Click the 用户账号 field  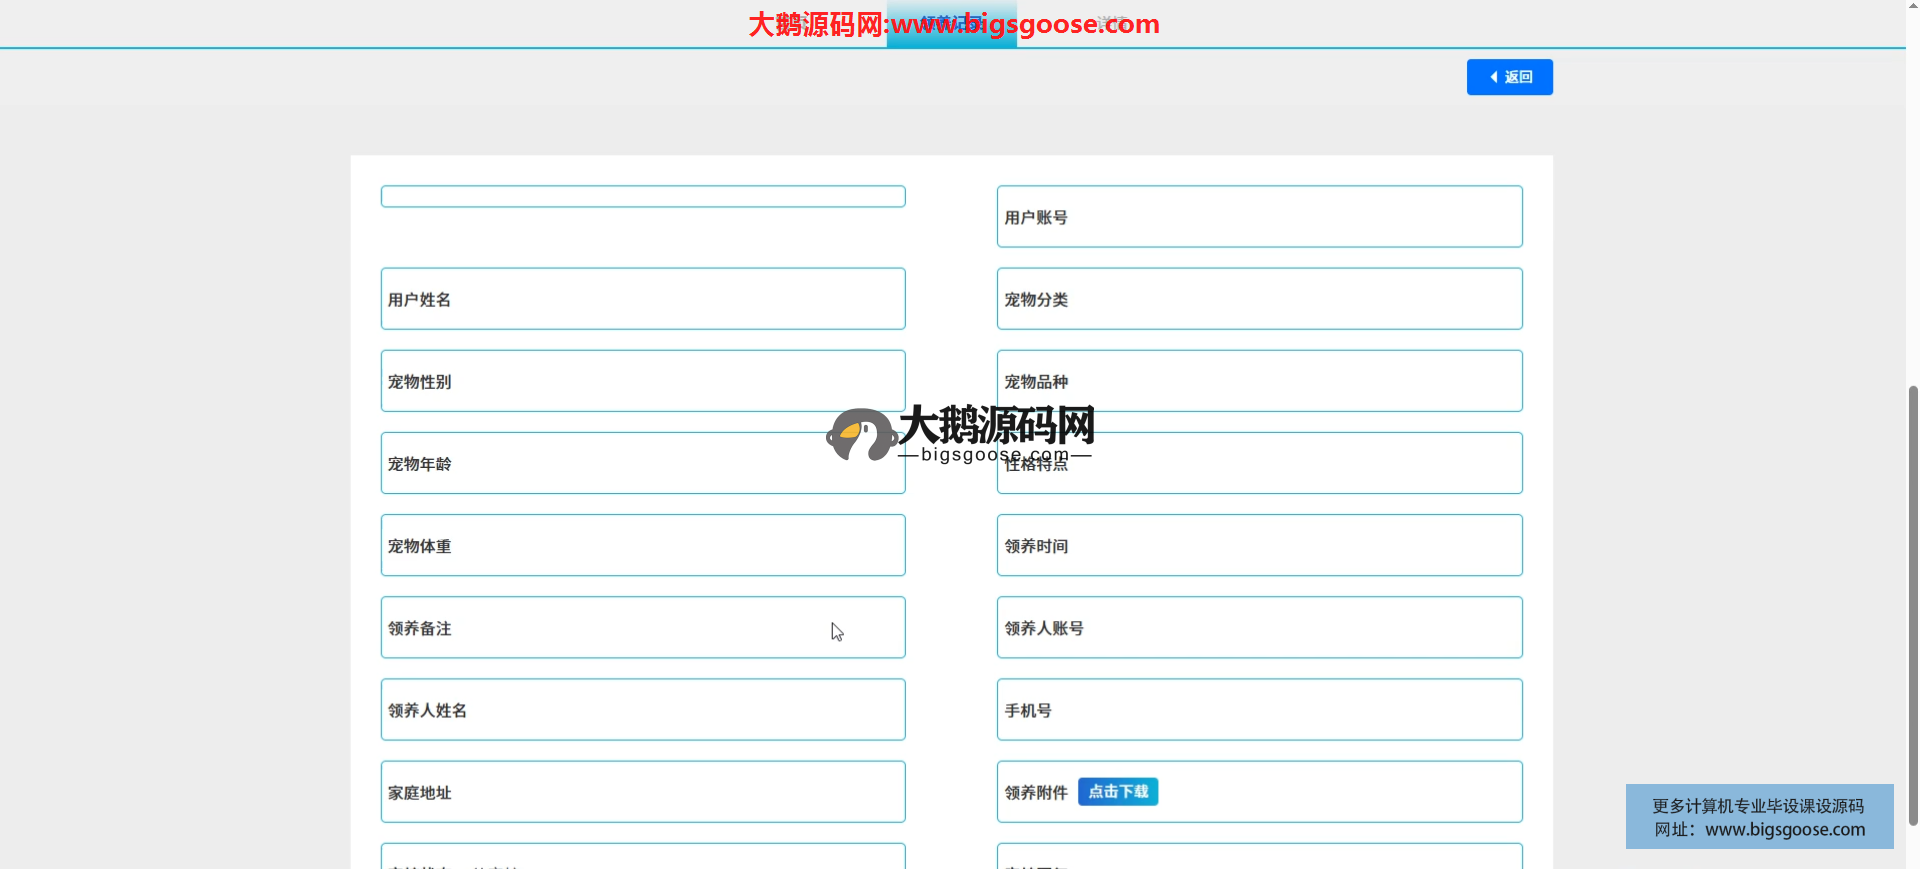(x=1259, y=217)
